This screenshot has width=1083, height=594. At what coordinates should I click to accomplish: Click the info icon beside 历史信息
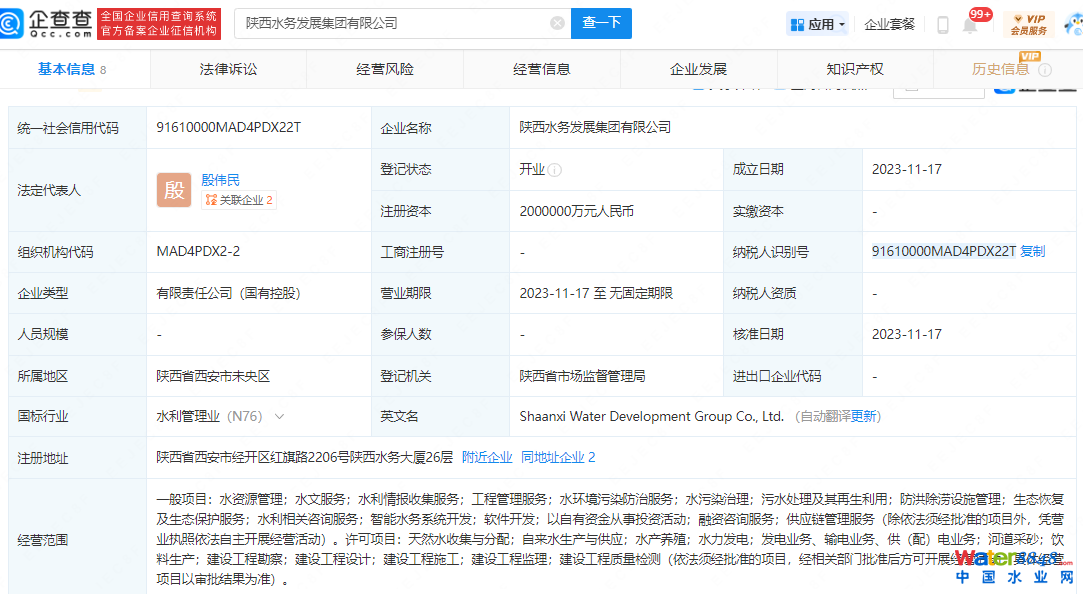(1045, 70)
